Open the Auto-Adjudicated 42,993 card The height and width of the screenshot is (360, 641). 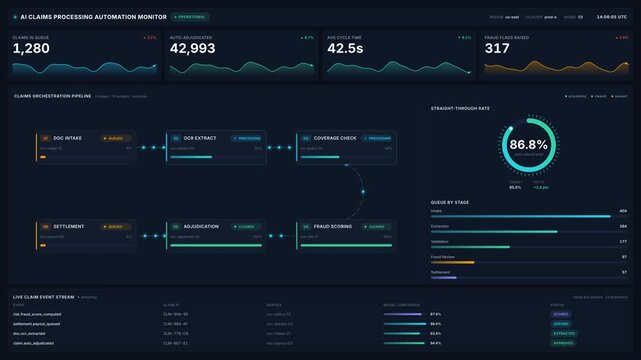coord(242,55)
